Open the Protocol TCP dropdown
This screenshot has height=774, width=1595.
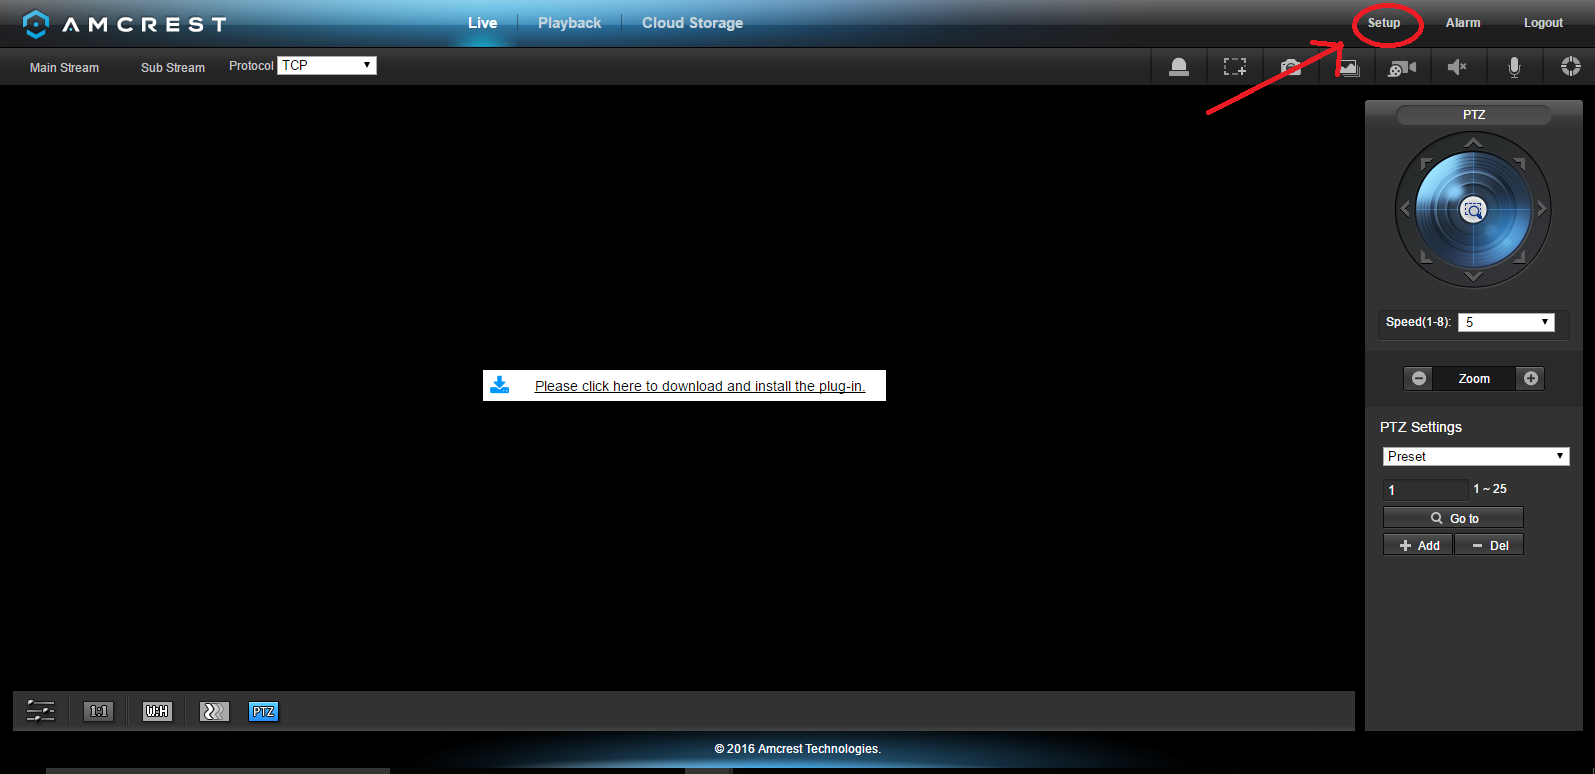click(x=326, y=65)
